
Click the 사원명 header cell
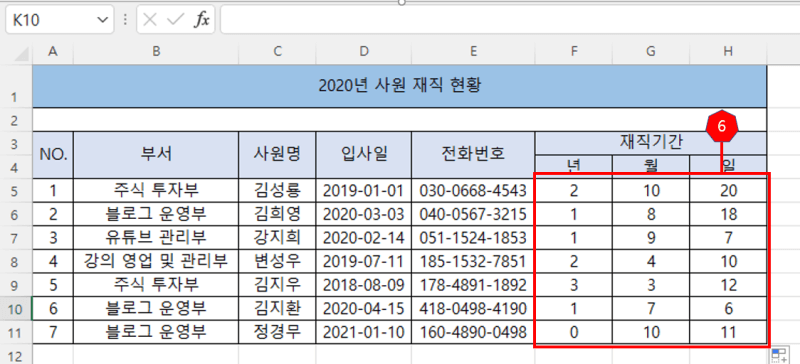[x=277, y=155]
